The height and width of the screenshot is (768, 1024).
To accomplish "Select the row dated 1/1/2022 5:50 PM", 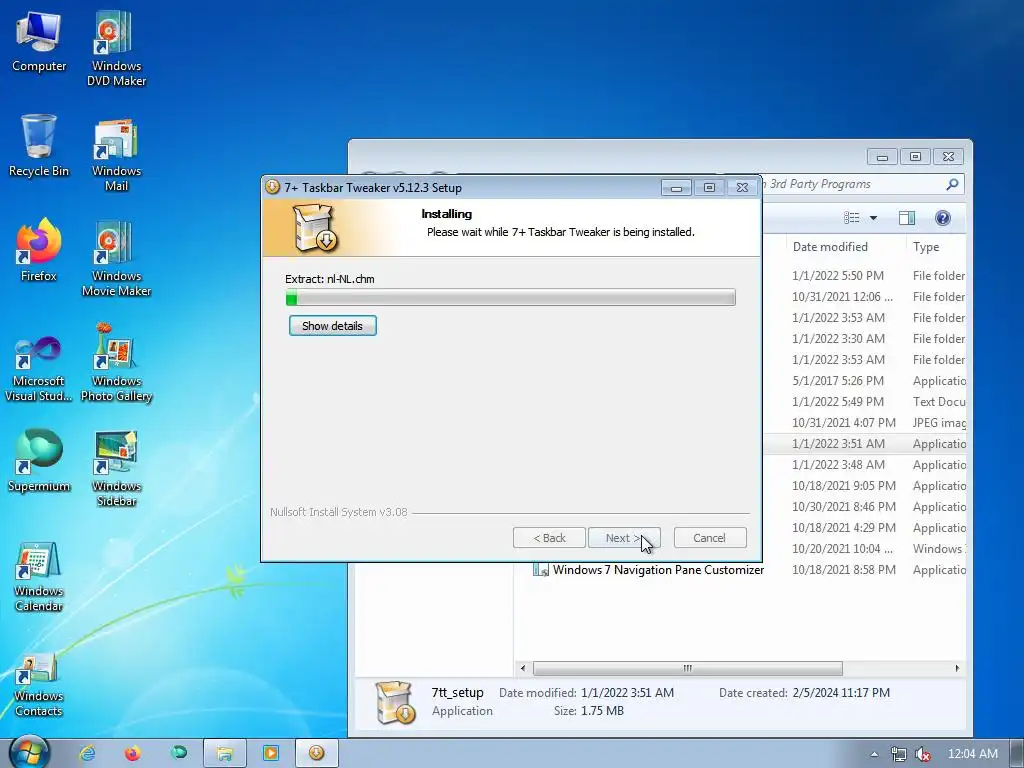I will (864, 276).
